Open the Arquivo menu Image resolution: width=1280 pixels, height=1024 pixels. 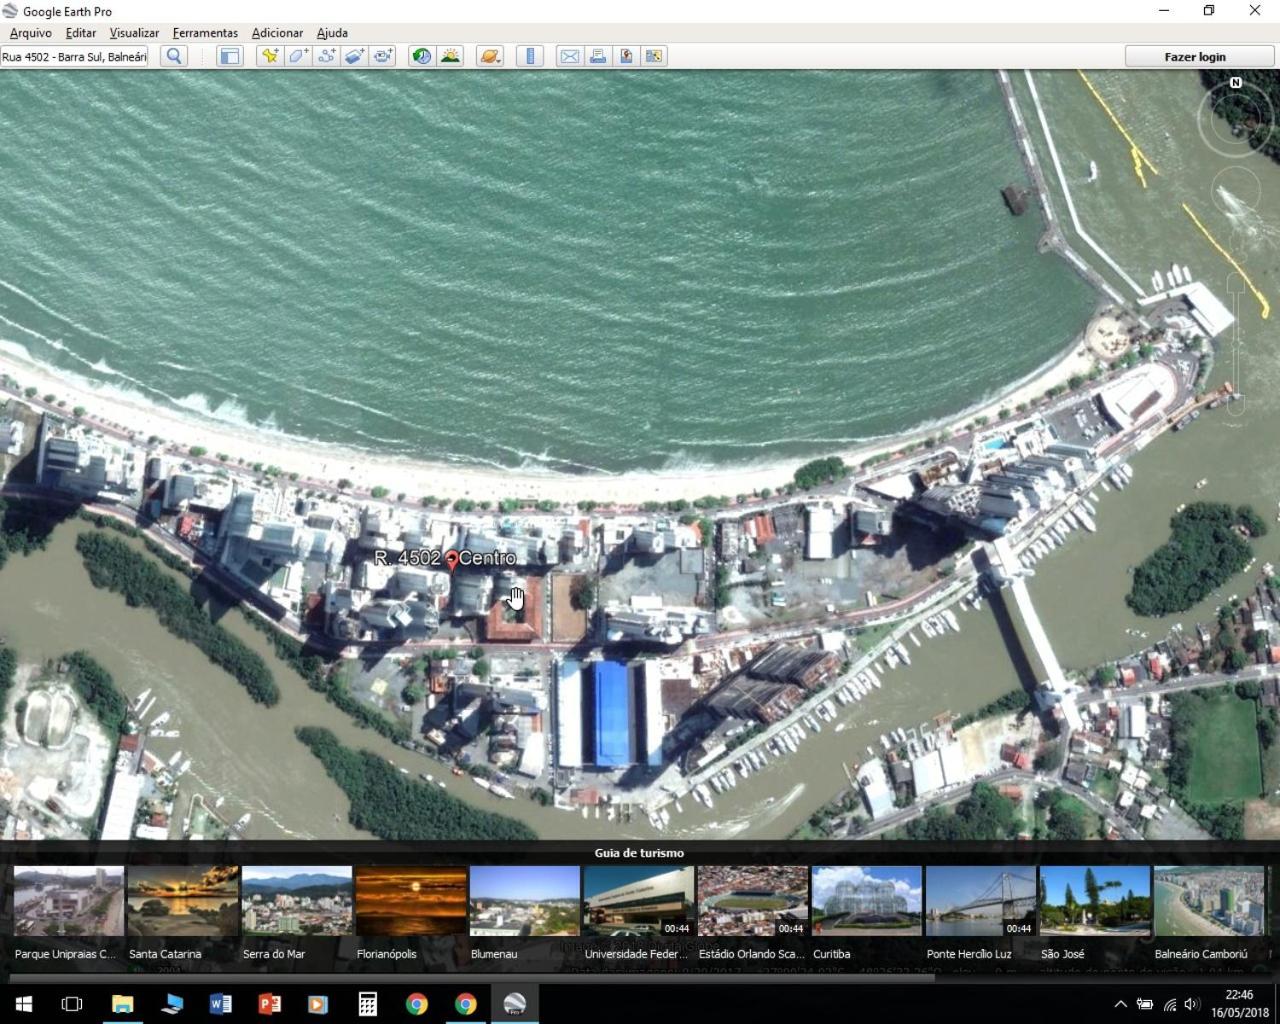point(31,33)
